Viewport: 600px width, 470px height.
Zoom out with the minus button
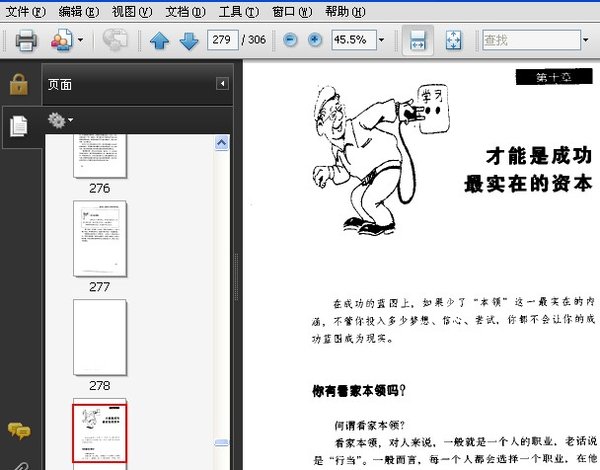(290, 40)
